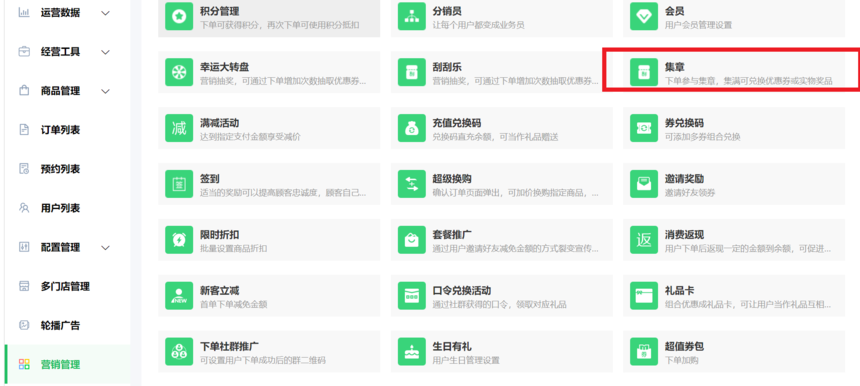860x386 pixels.
Task: Click the 营销管理 colored grid icon
Action: (x=24, y=364)
